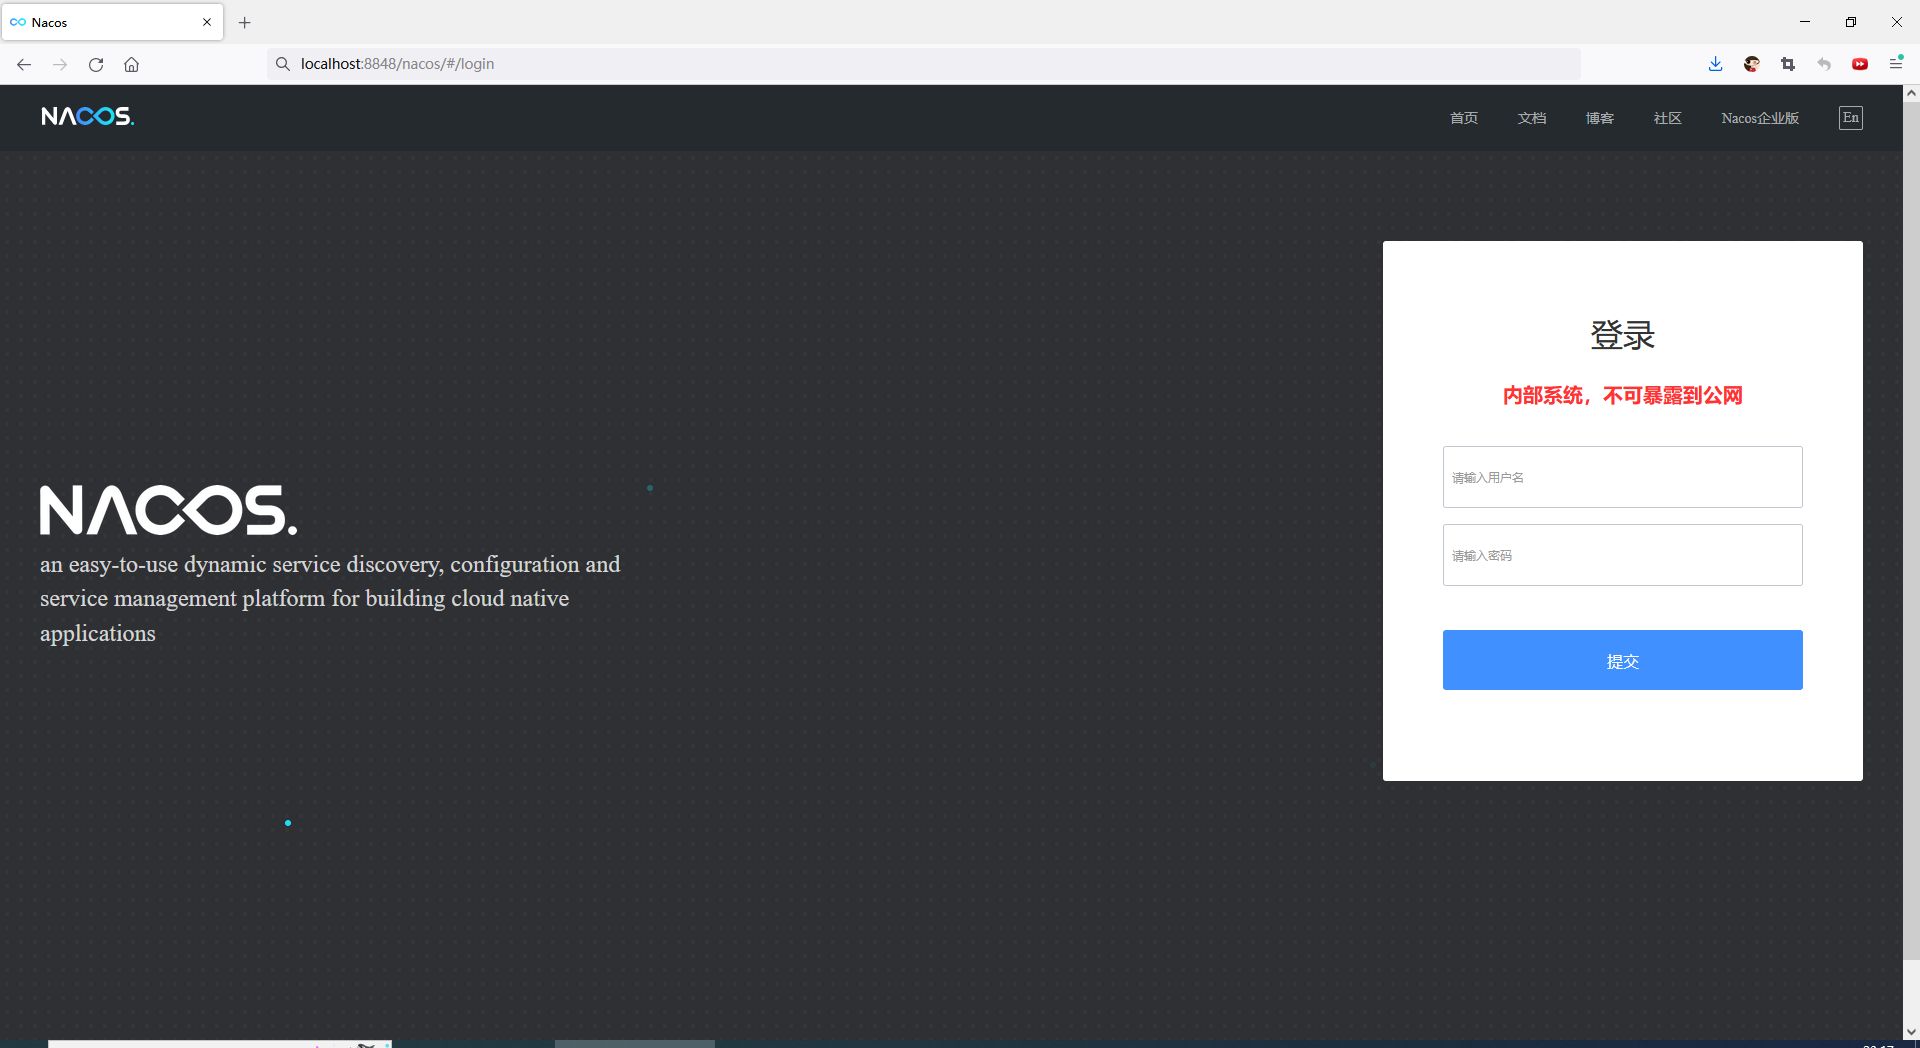Restore down the browser window

pos(1851,22)
